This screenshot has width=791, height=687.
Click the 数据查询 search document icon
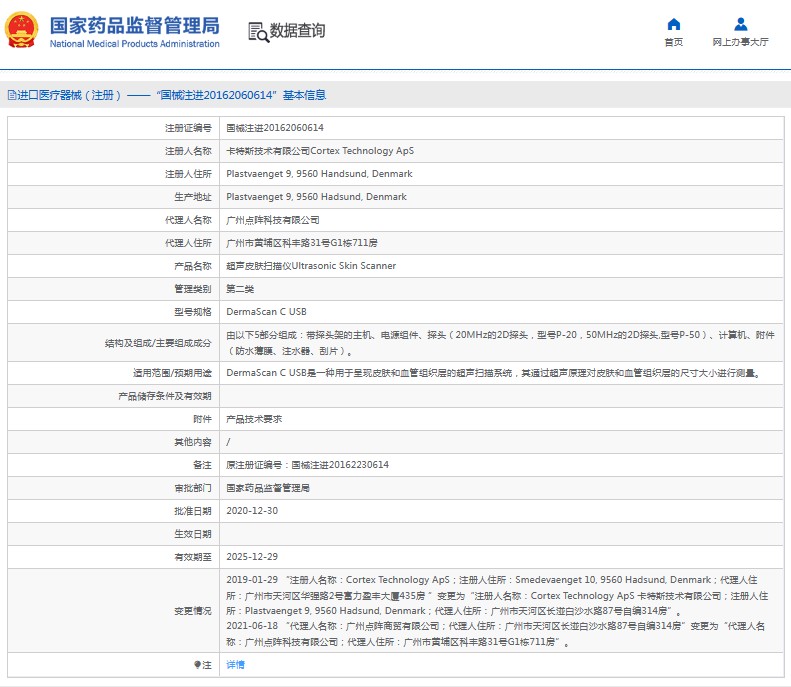[x=258, y=32]
